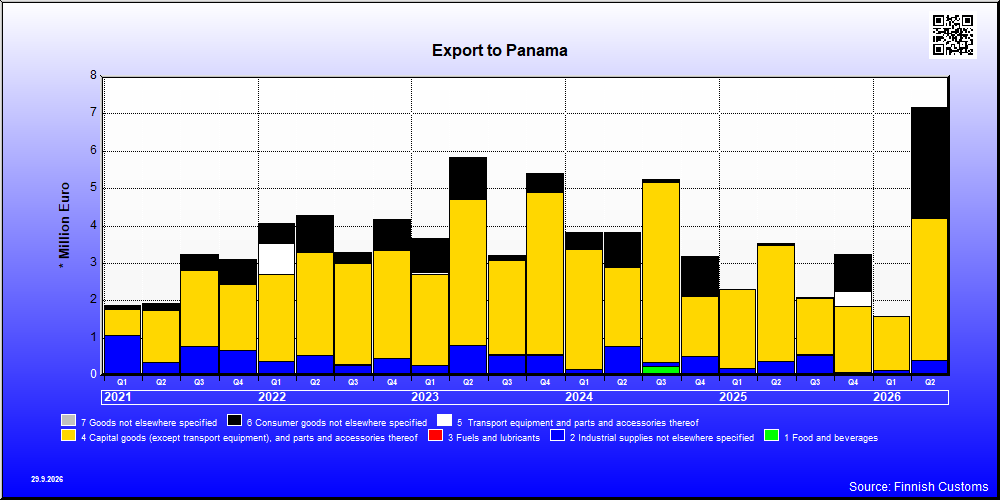1000x500 pixels.
Task: Click the '* Million Euro' axis label
Action: (x=64, y=225)
